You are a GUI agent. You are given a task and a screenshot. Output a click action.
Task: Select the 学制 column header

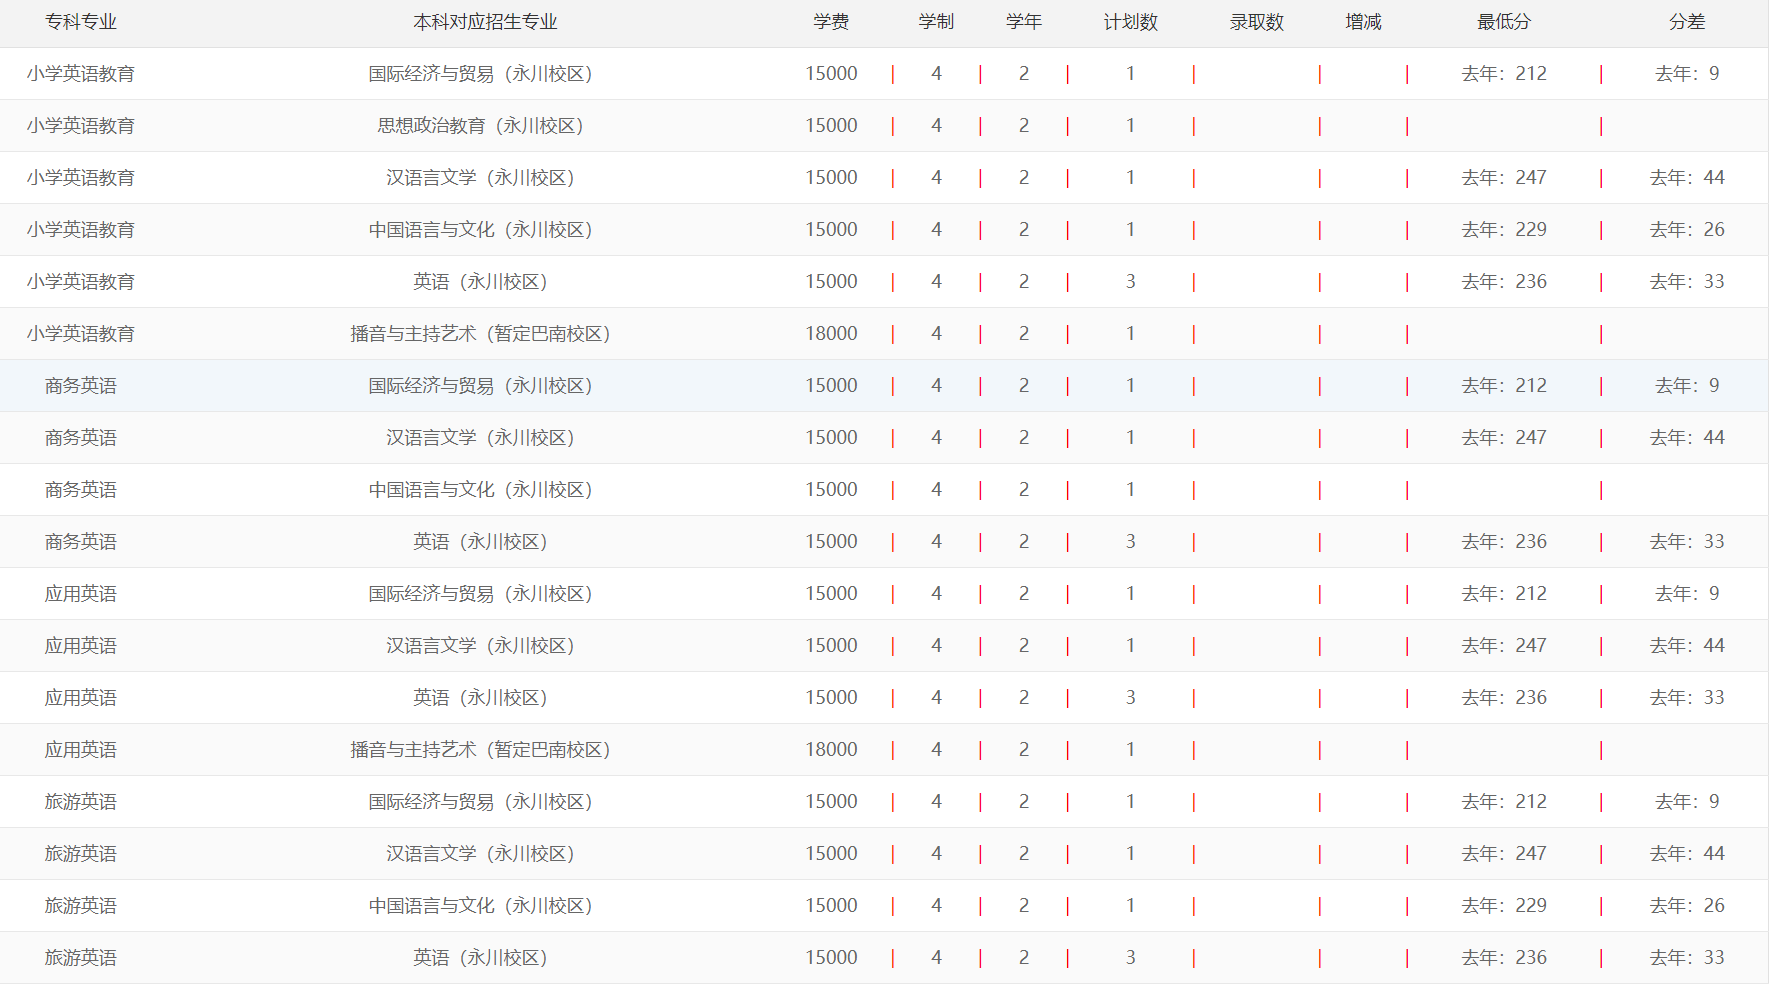(936, 22)
